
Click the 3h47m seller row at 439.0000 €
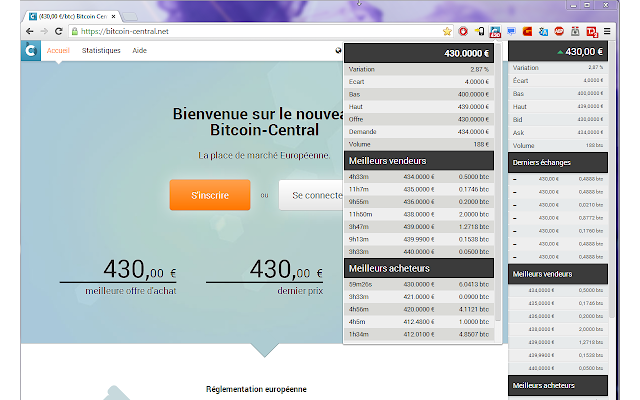coord(419,227)
